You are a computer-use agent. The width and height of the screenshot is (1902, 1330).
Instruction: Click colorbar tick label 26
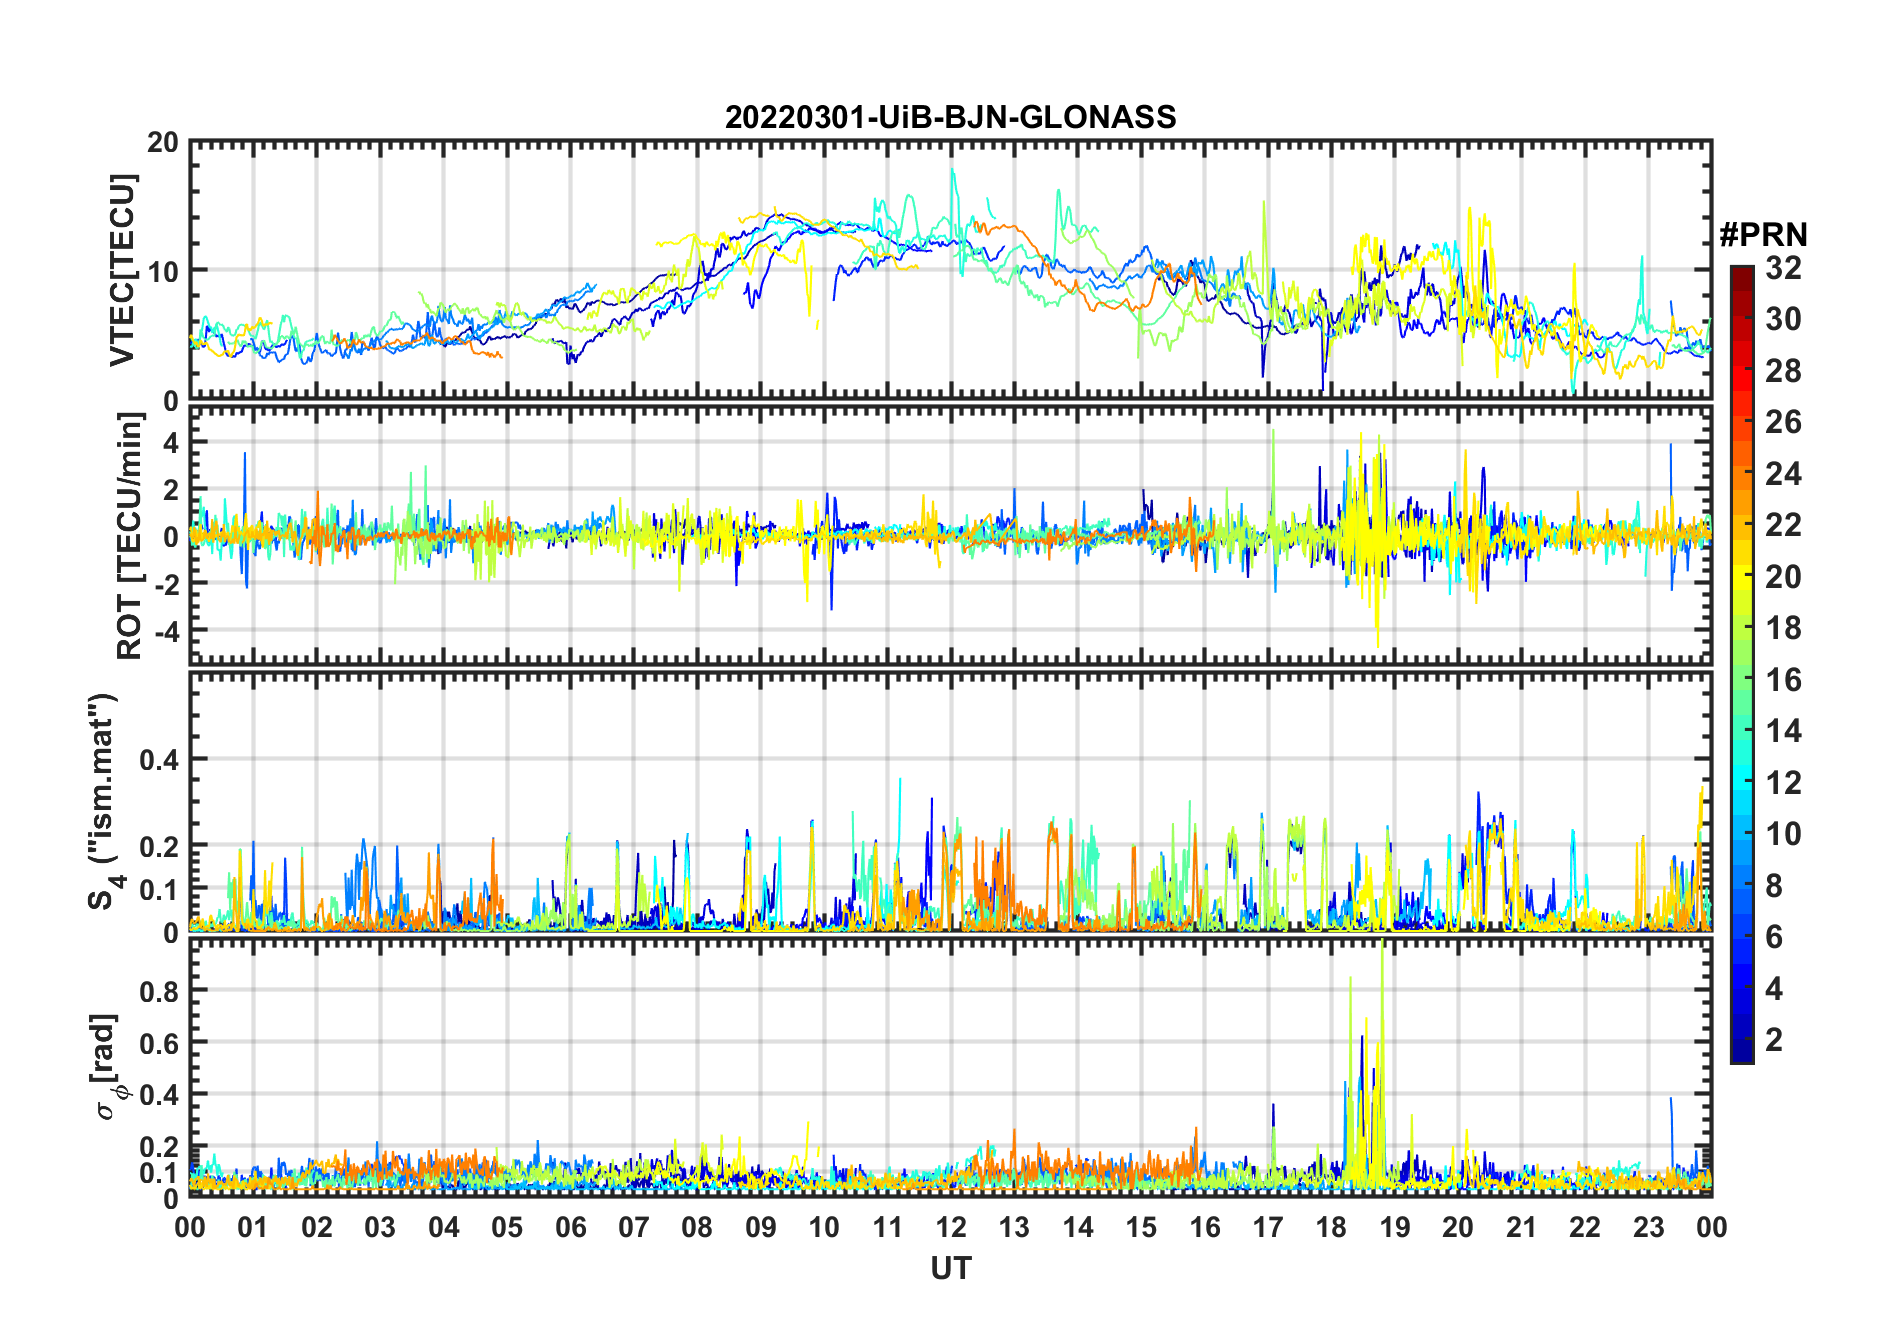(1783, 422)
